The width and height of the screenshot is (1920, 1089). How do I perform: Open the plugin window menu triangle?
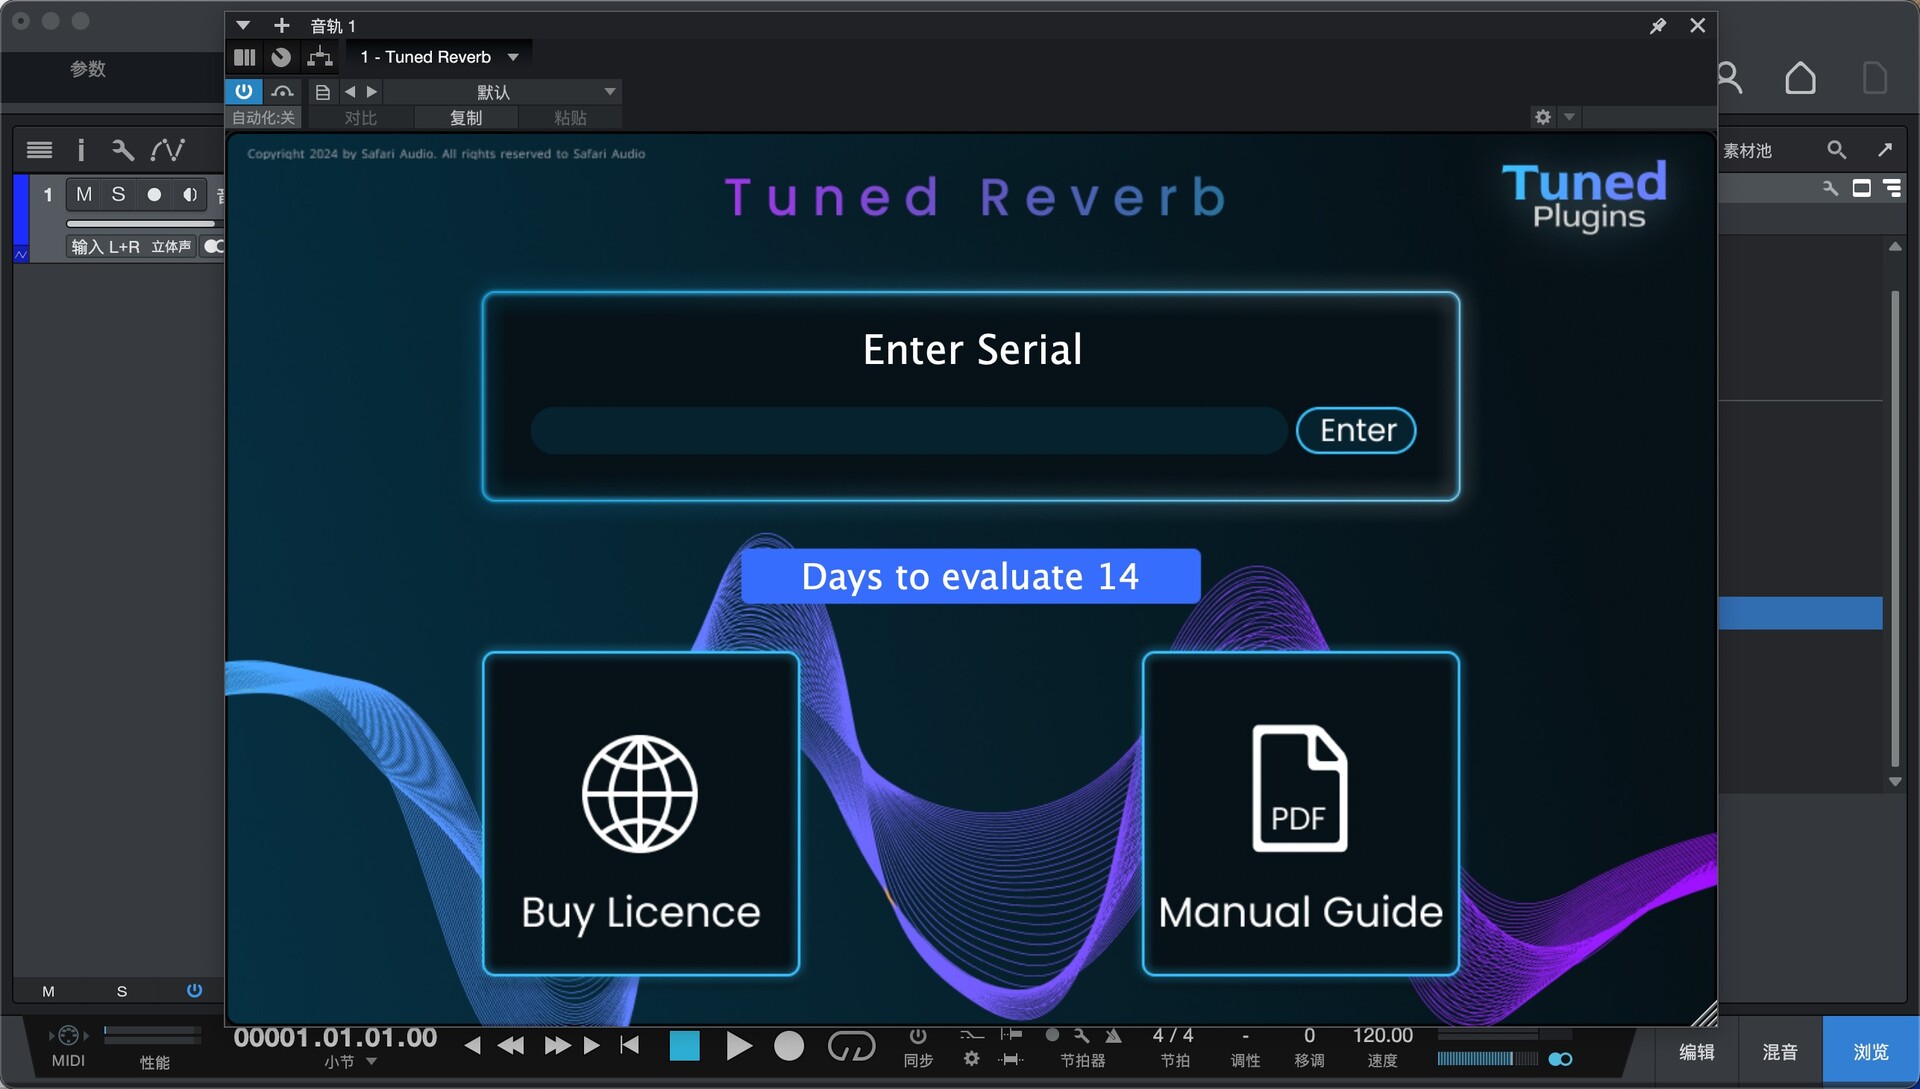tap(243, 25)
